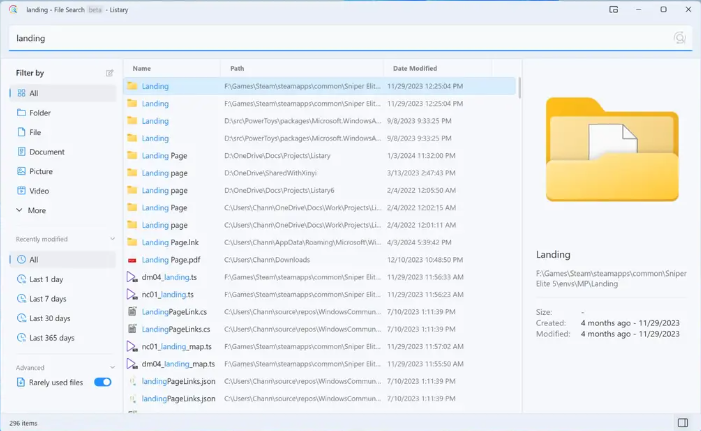Toggle the preview pane icon in the status bar
This screenshot has width=701, height=431.
[683, 423]
